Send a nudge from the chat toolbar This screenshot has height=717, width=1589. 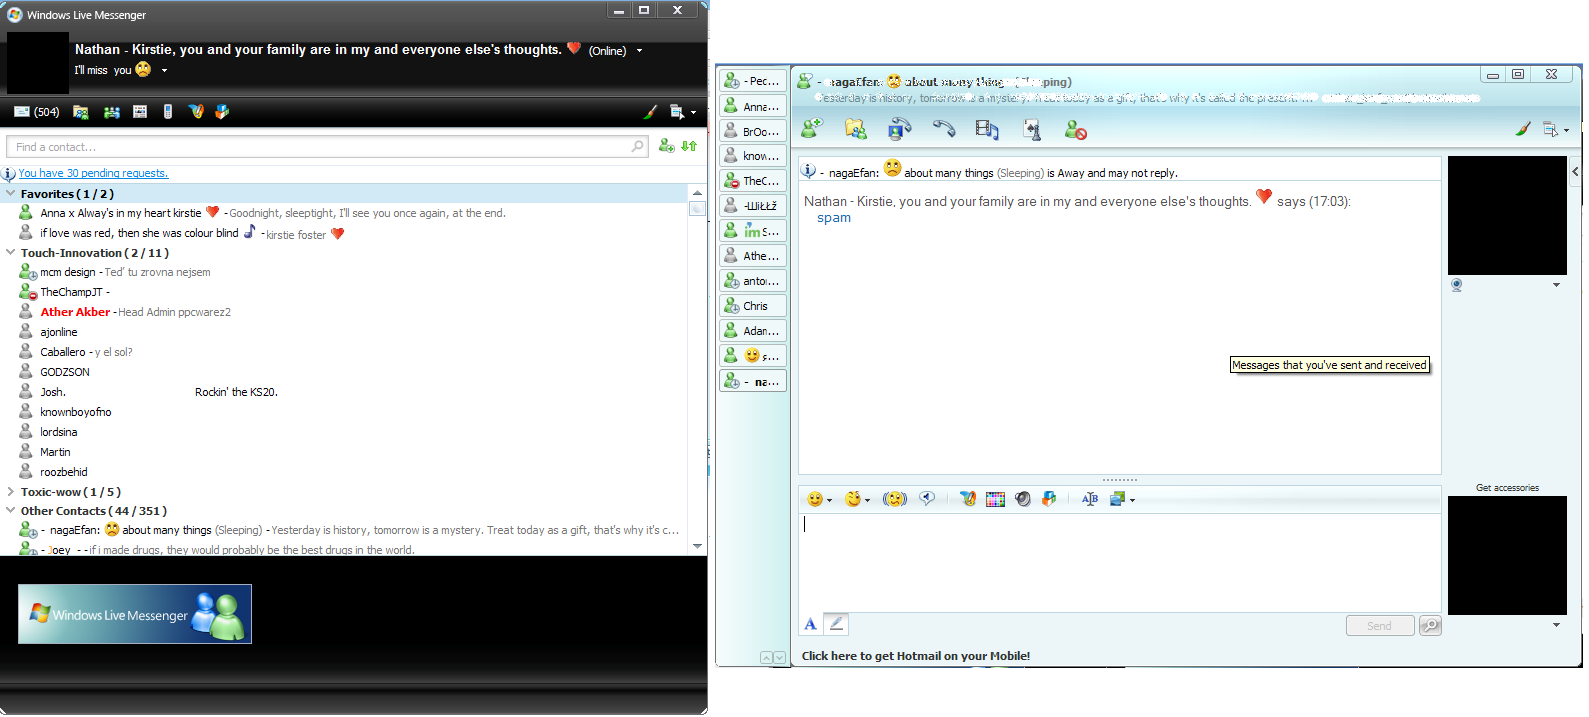[x=894, y=499]
